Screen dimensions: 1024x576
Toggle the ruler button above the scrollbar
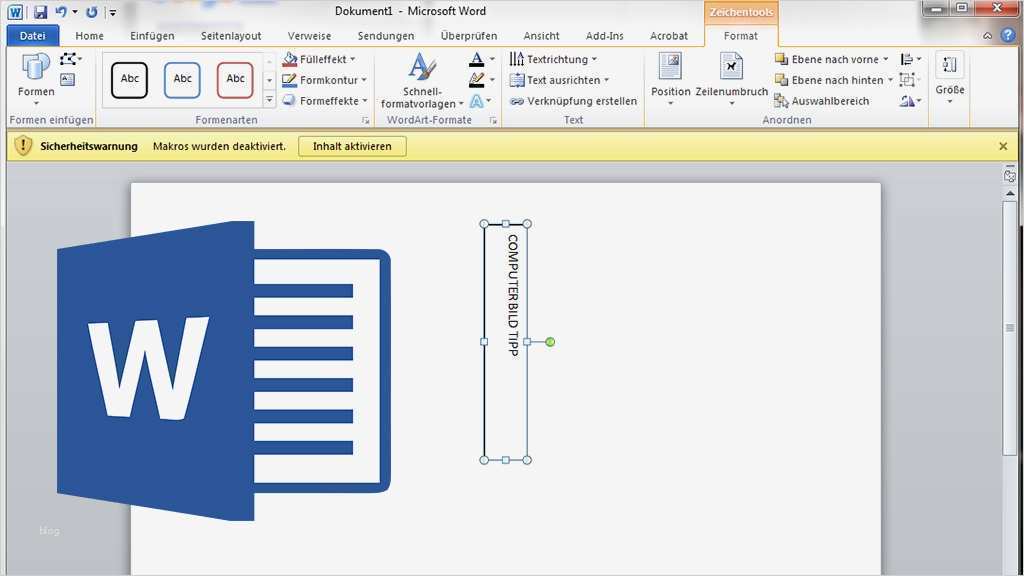(1010, 175)
